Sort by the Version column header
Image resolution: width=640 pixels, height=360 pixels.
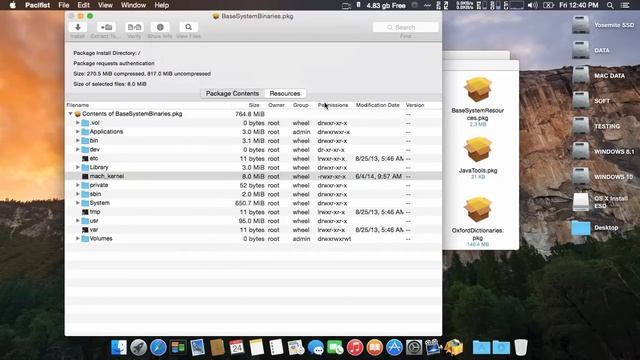point(415,105)
